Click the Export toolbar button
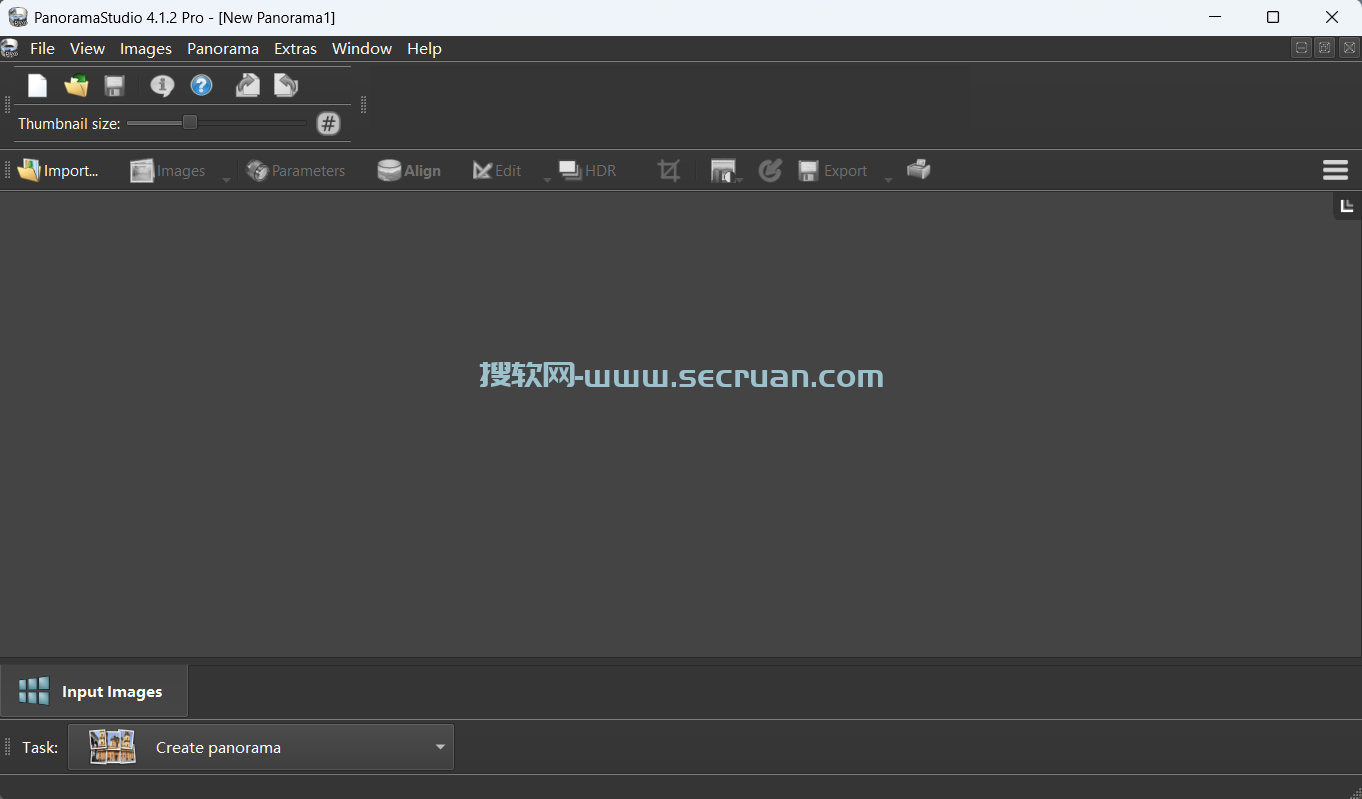This screenshot has height=799, width=1362. [x=833, y=171]
